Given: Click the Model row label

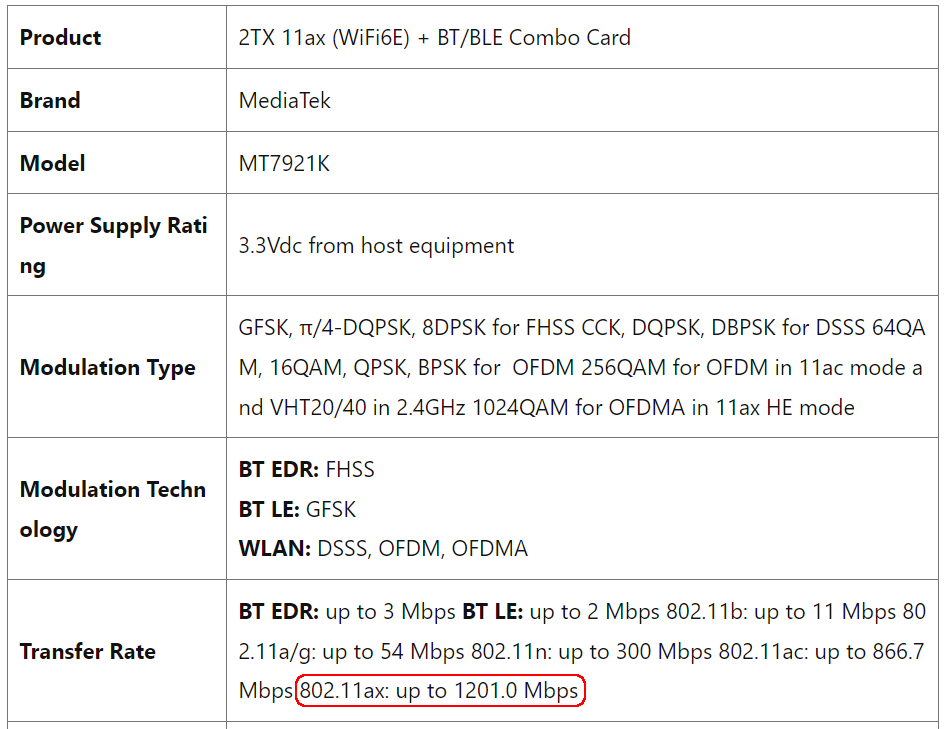Looking at the screenshot, I should click(x=52, y=163).
